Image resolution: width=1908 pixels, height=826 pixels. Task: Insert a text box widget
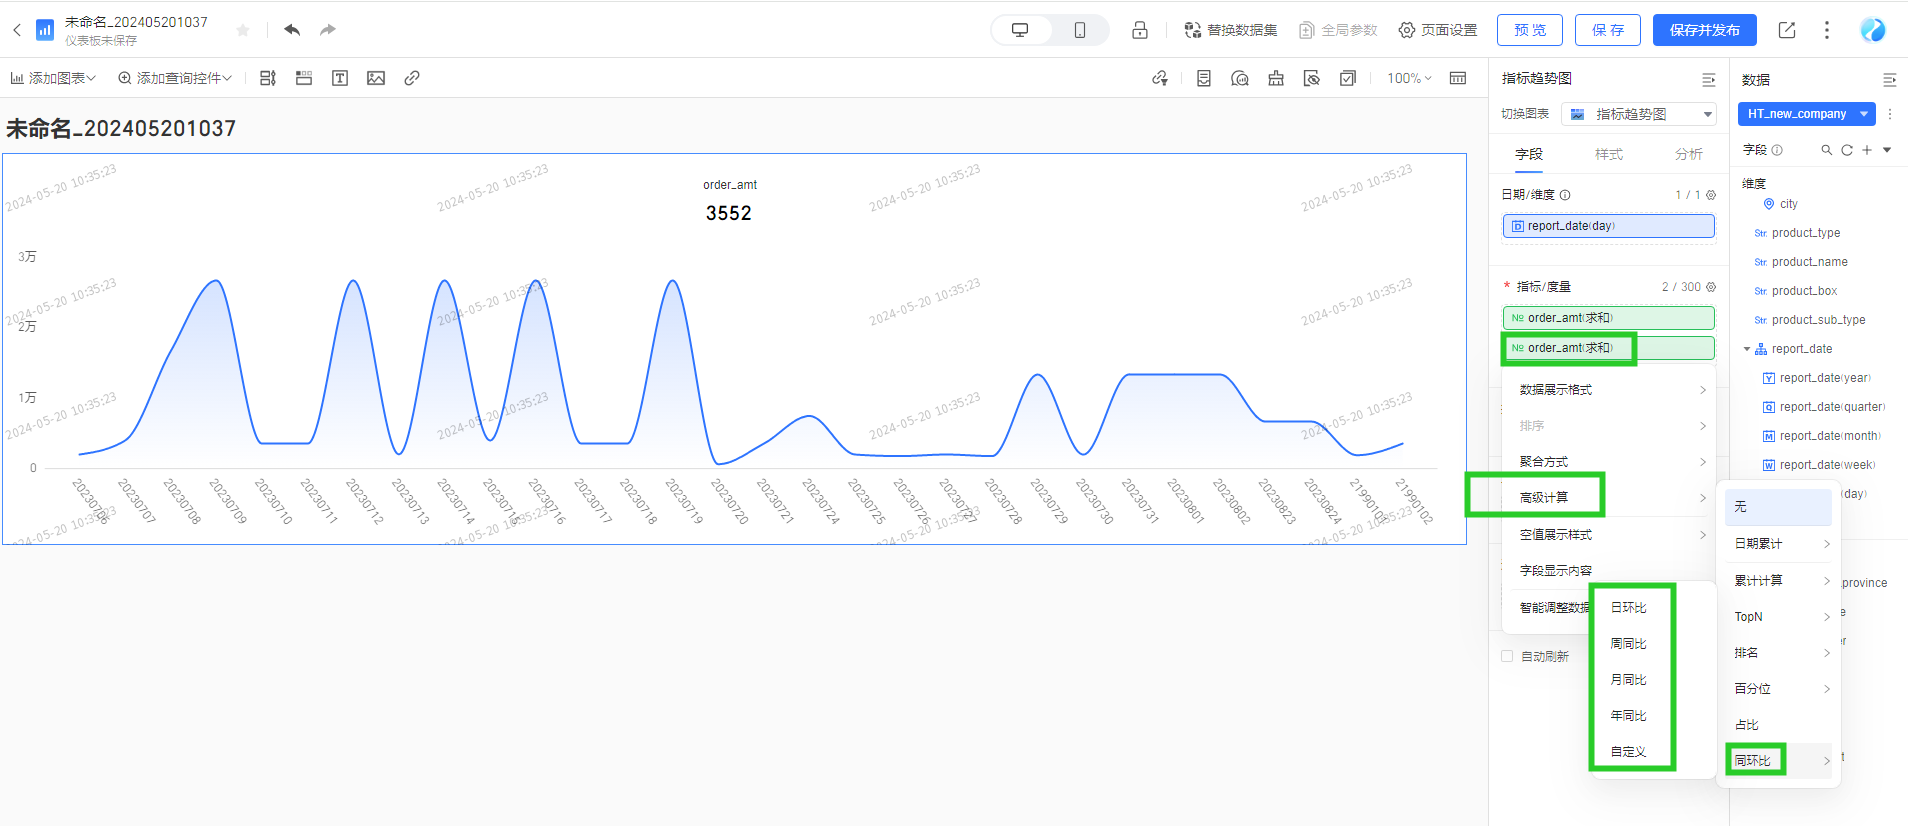[340, 78]
